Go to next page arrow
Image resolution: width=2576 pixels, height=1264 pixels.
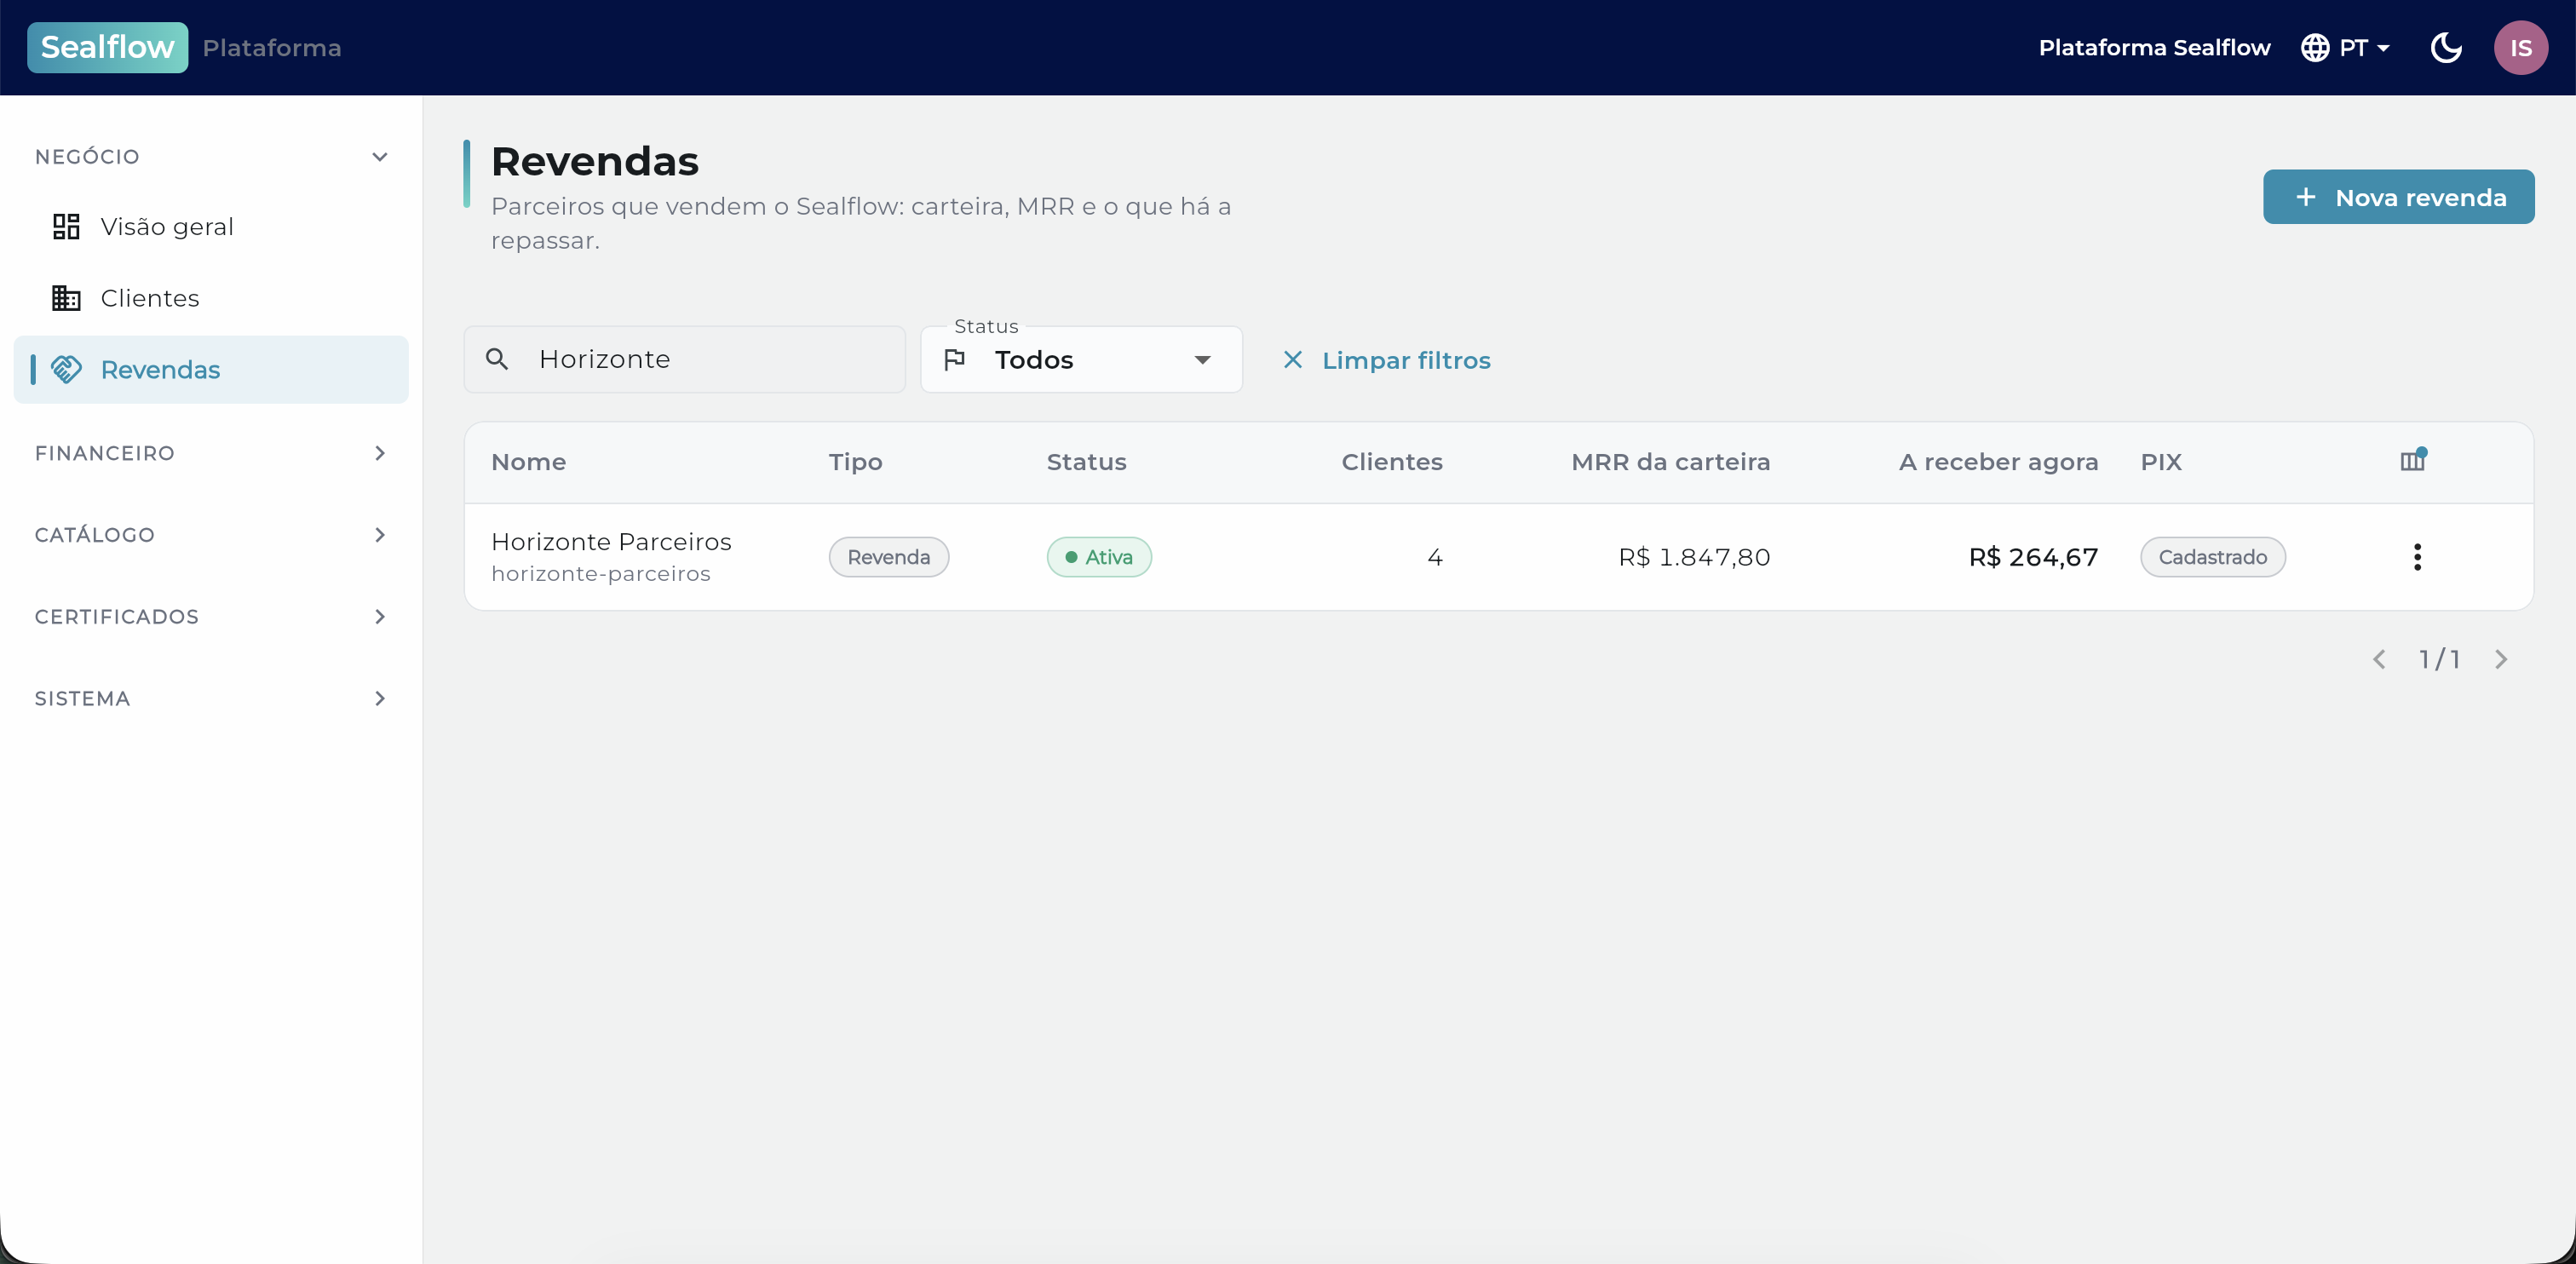point(2501,659)
